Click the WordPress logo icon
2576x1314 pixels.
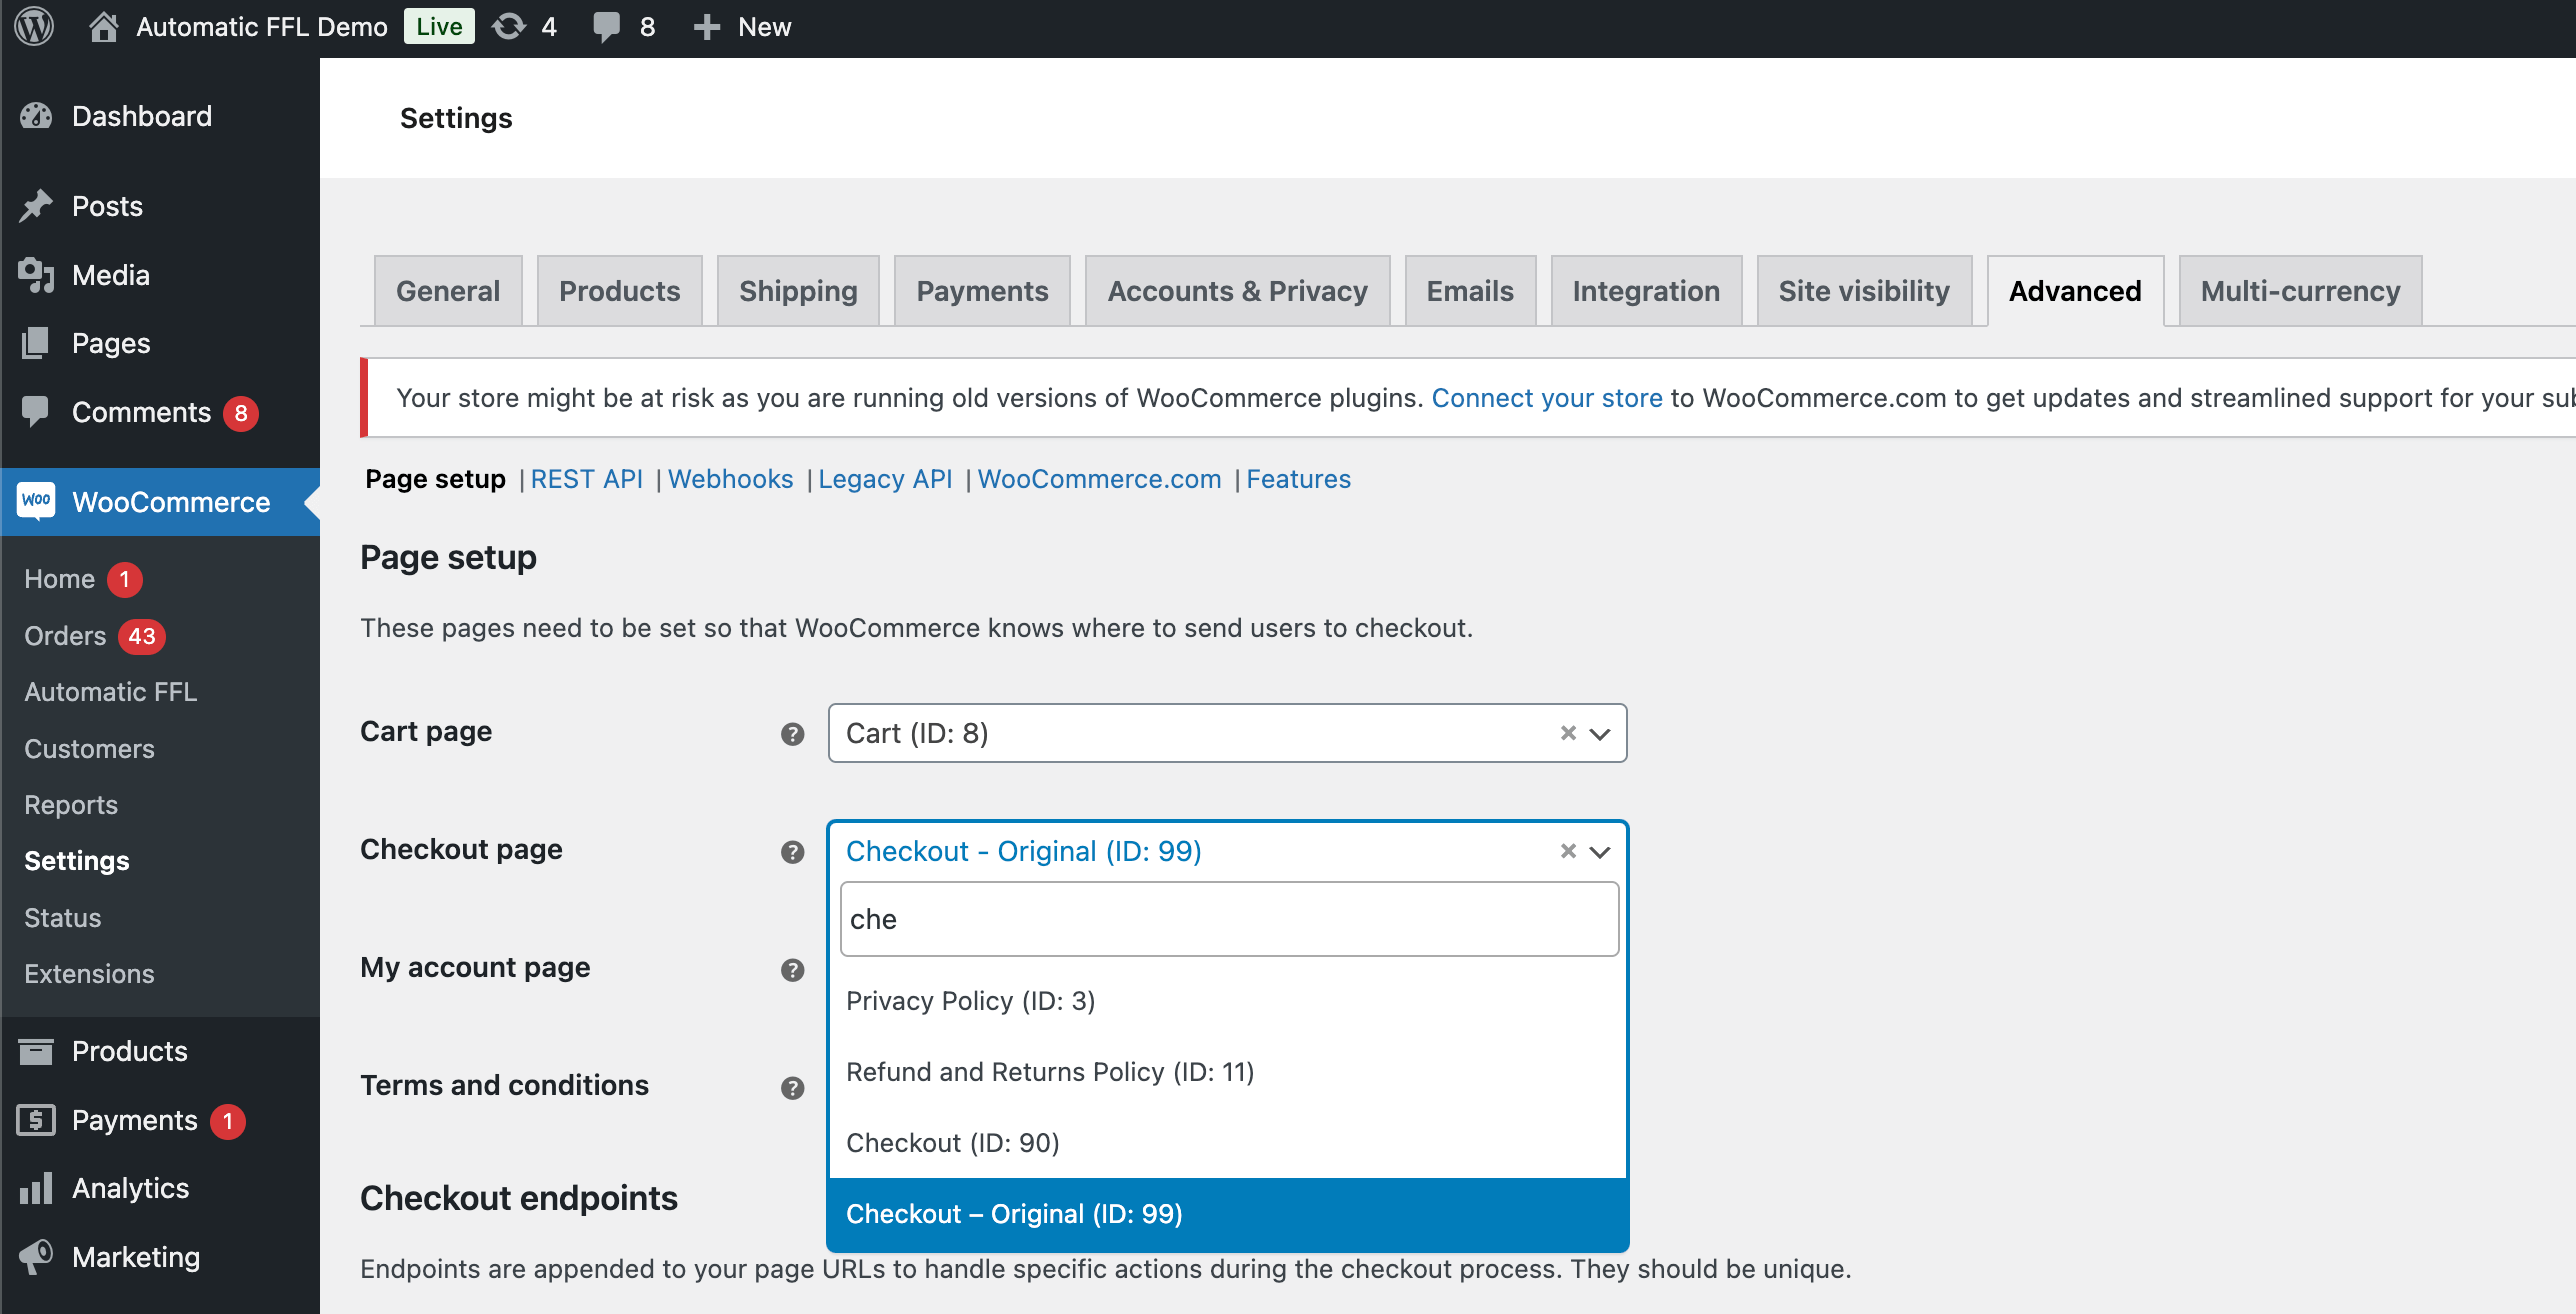pyautogui.click(x=35, y=27)
